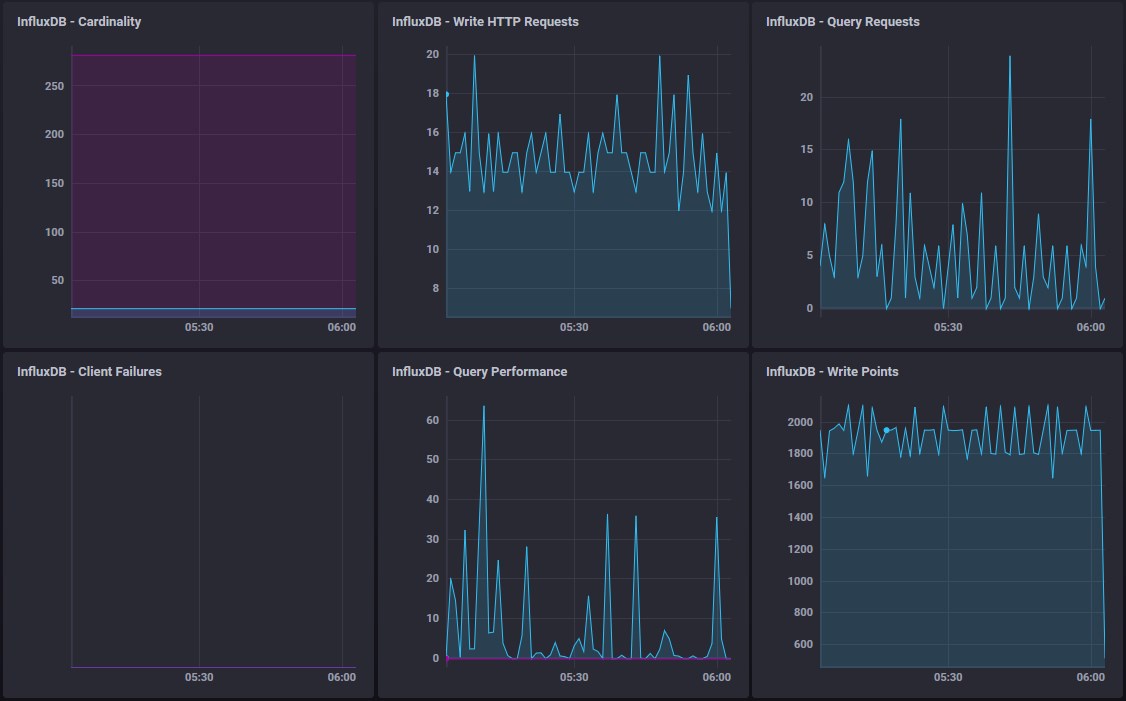Image resolution: width=1126 pixels, height=701 pixels.
Task: Click the purple filled area in Cardinality graph
Action: click(213, 181)
